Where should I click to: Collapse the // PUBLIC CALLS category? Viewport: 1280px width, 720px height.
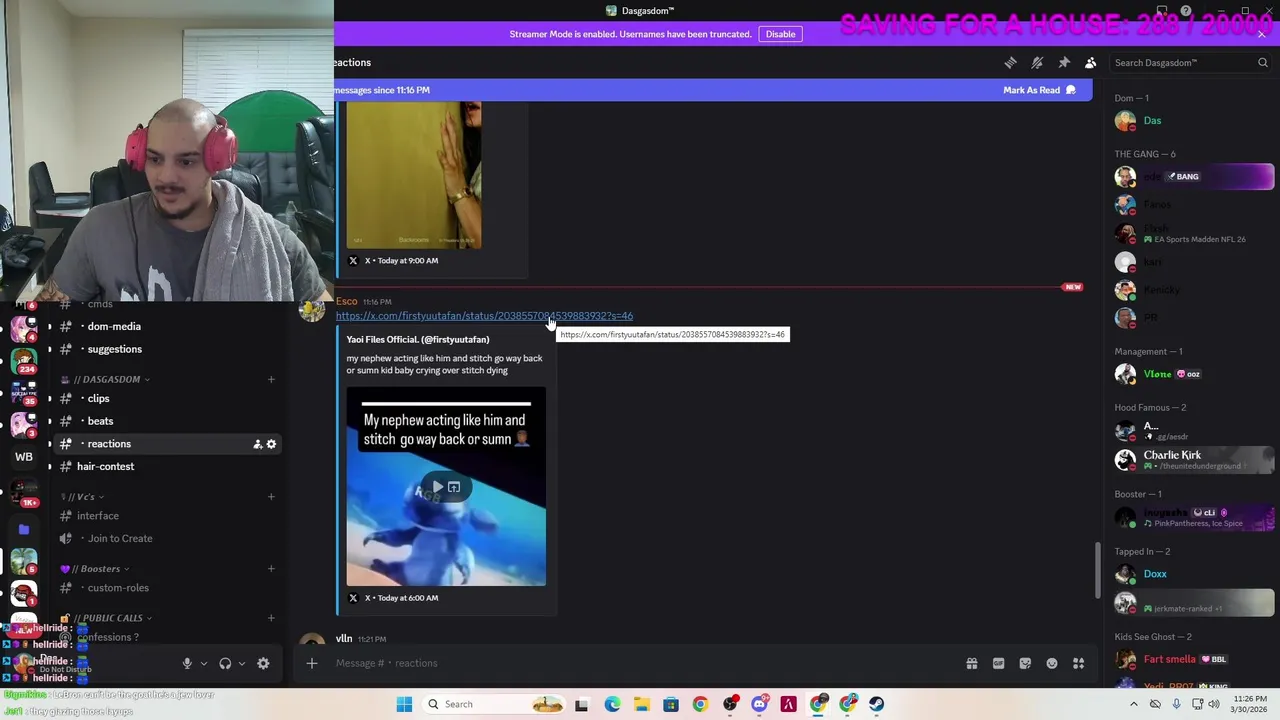[107, 618]
